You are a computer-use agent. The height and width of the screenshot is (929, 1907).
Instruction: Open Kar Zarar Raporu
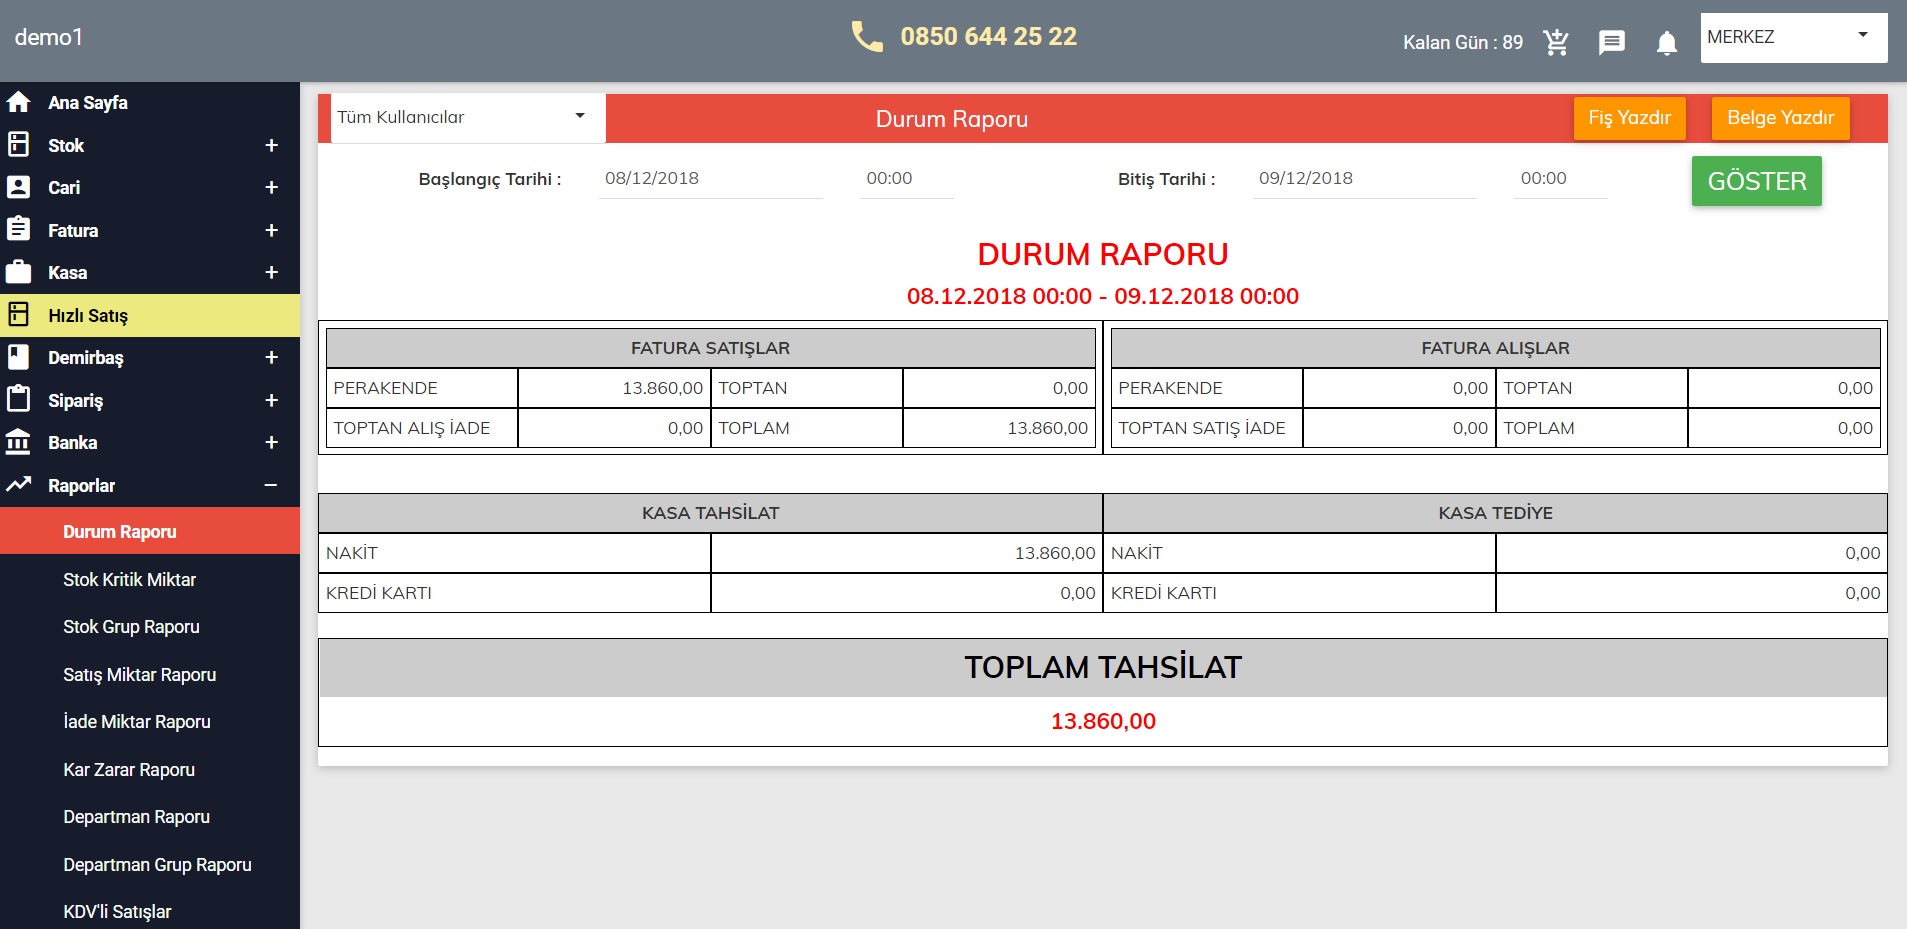[129, 770]
